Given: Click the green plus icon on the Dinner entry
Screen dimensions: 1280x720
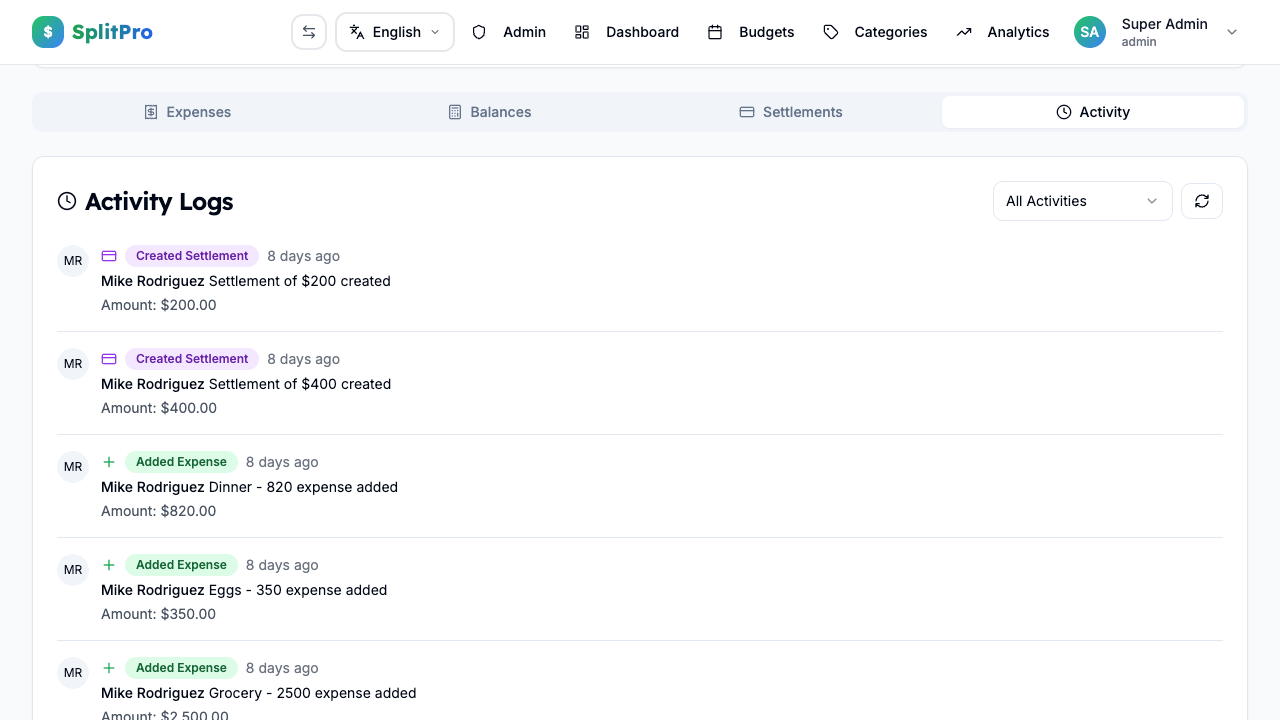Looking at the screenshot, I should coord(108,462).
